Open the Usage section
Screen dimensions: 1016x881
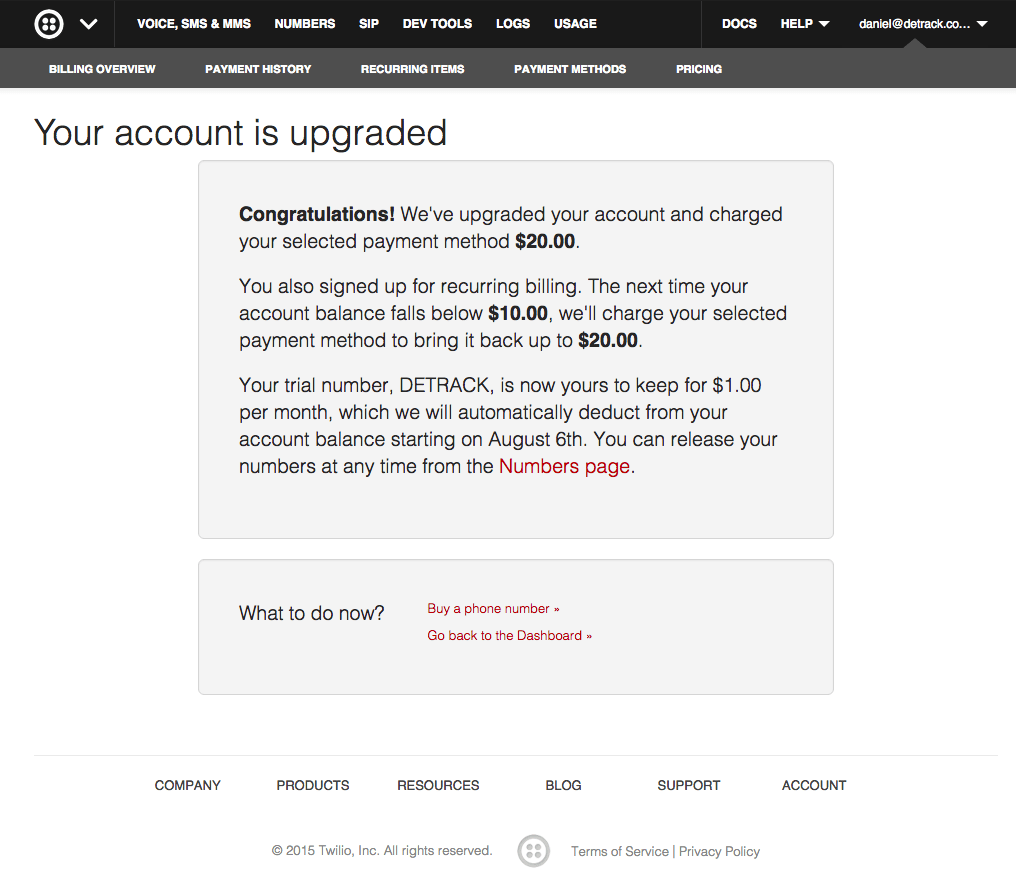575,24
